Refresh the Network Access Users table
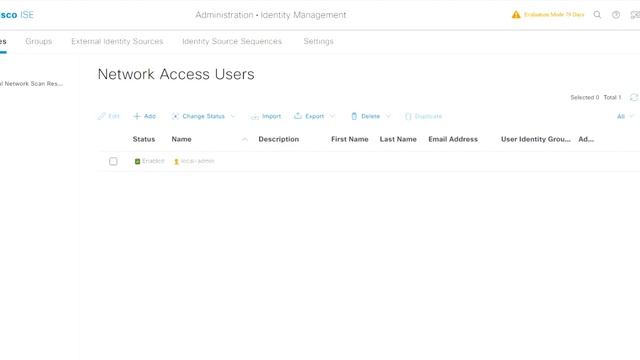Image resolution: width=640 pixels, height=360 pixels. click(634, 97)
